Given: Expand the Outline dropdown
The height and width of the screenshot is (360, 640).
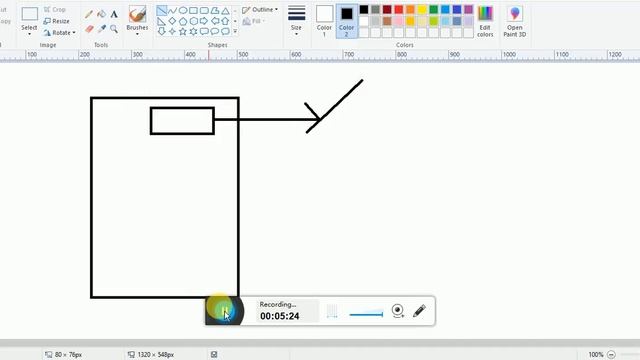Looking at the screenshot, I should [x=276, y=9].
